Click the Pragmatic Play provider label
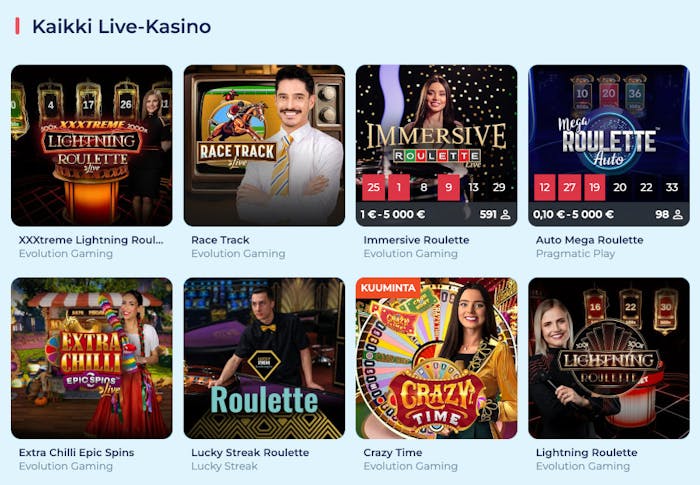700x485 pixels. tap(575, 254)
